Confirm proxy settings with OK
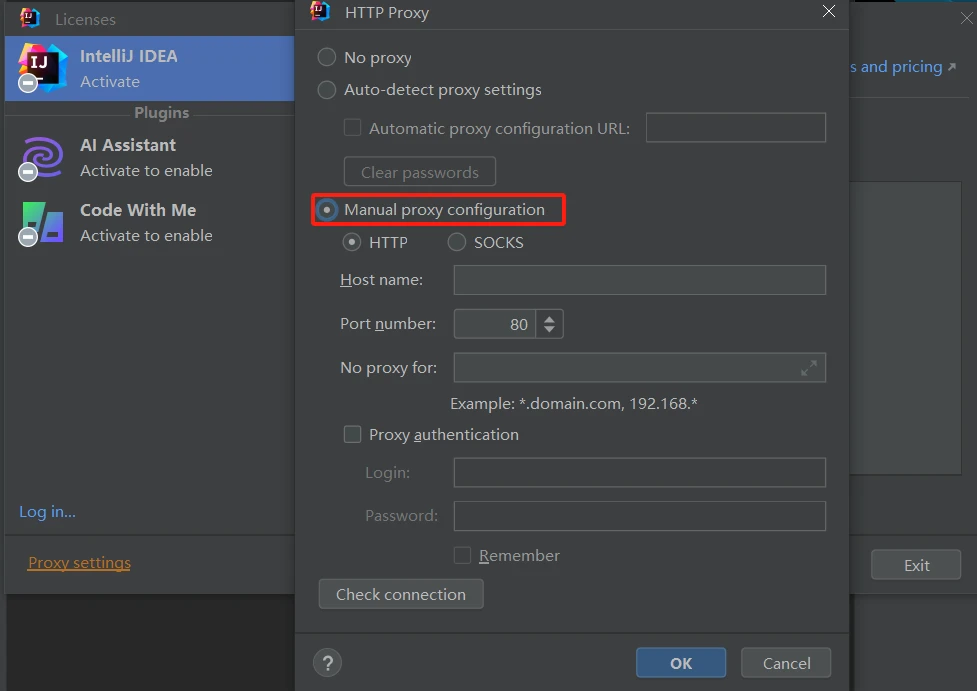The width and height of the screenshot is (977, 691). (x=681, y=663)
